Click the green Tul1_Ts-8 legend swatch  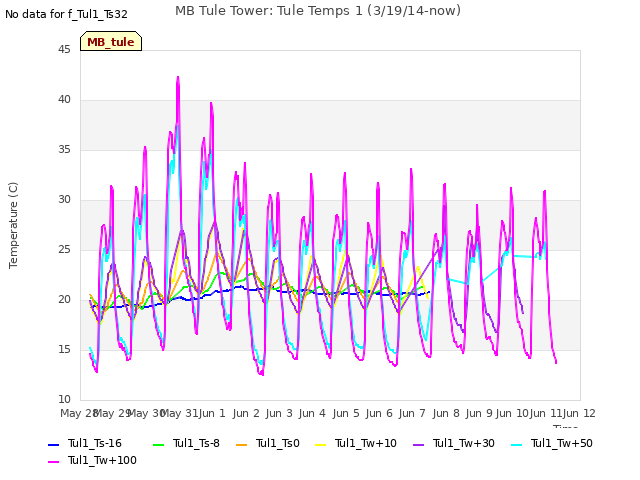pos(158,444)
